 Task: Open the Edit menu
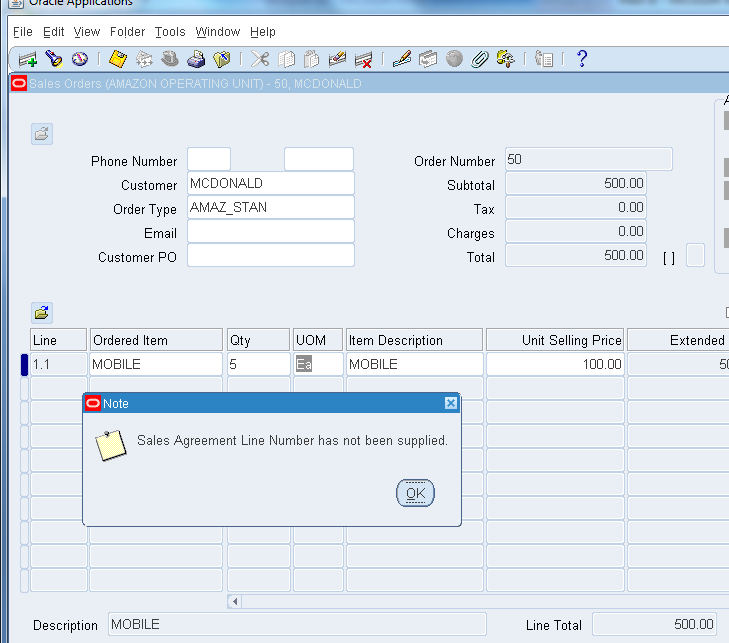[x=53, y=32]
